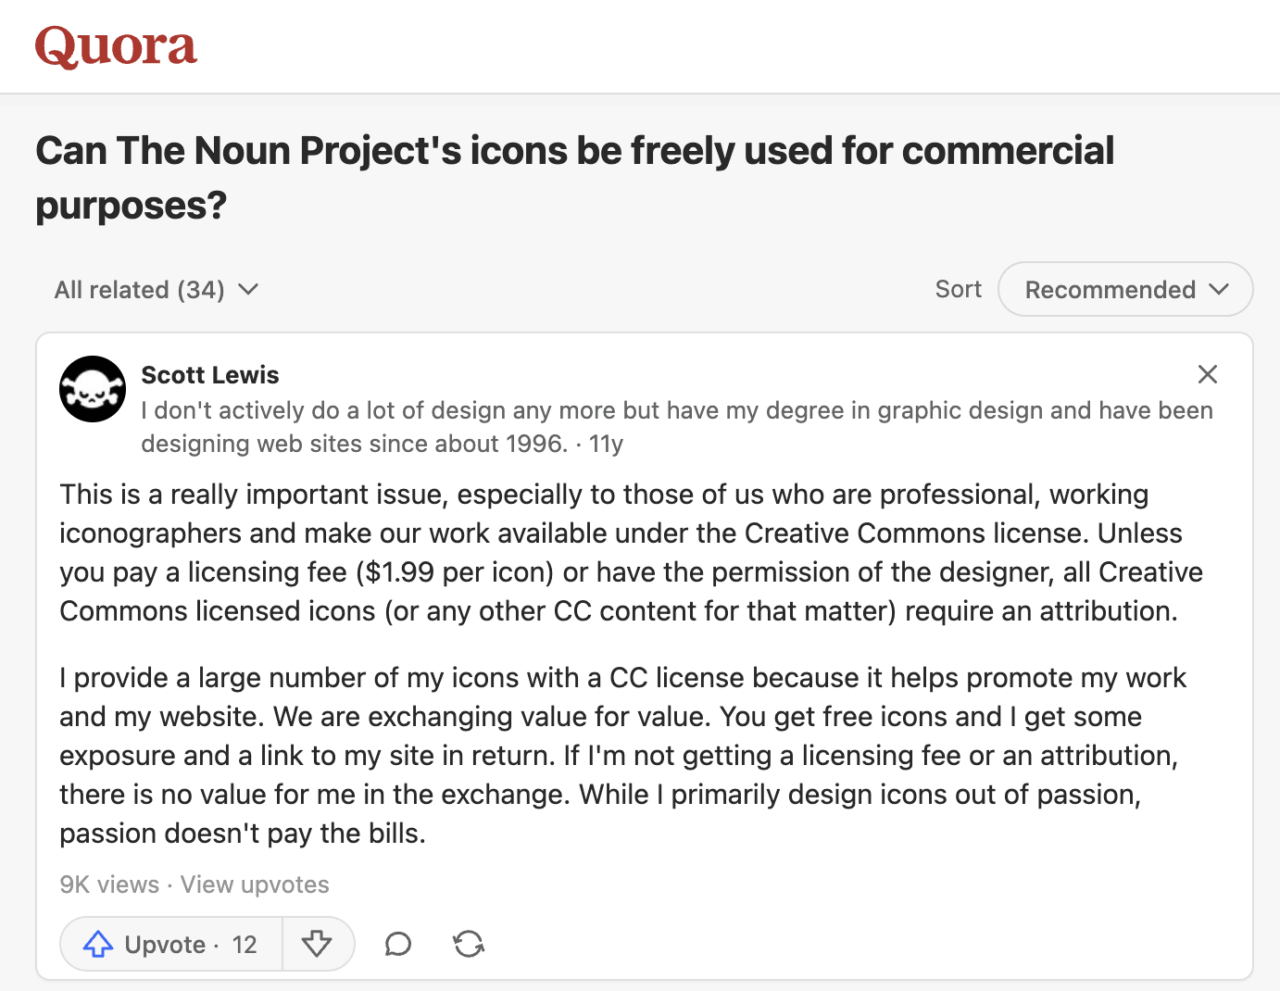This screenshot has height=991, width=1280.
Task: Downvote the answer
Action: coord(318,943)
